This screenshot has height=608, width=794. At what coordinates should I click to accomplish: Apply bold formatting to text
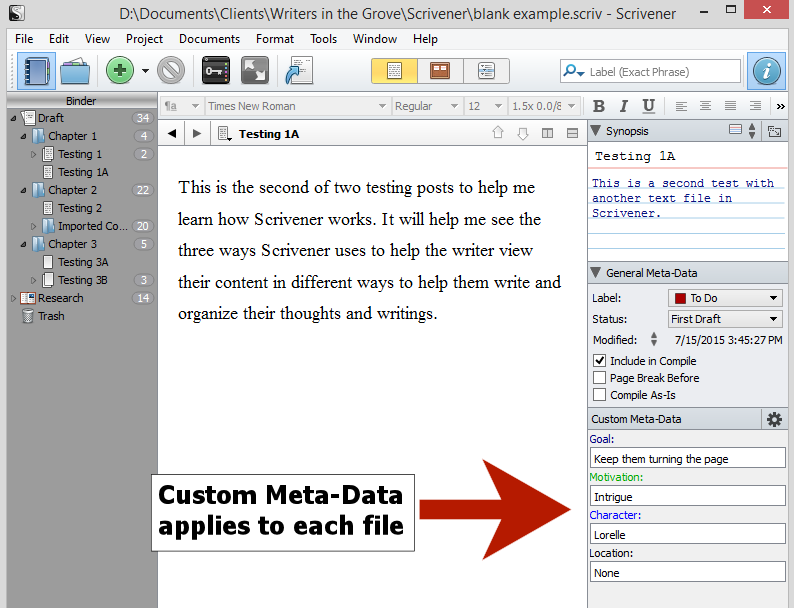click(x=600, y=106)
